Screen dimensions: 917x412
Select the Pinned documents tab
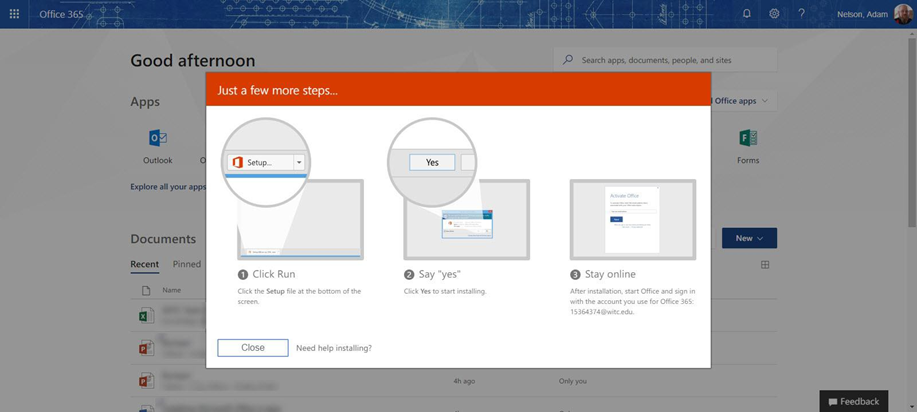point(187,265)
